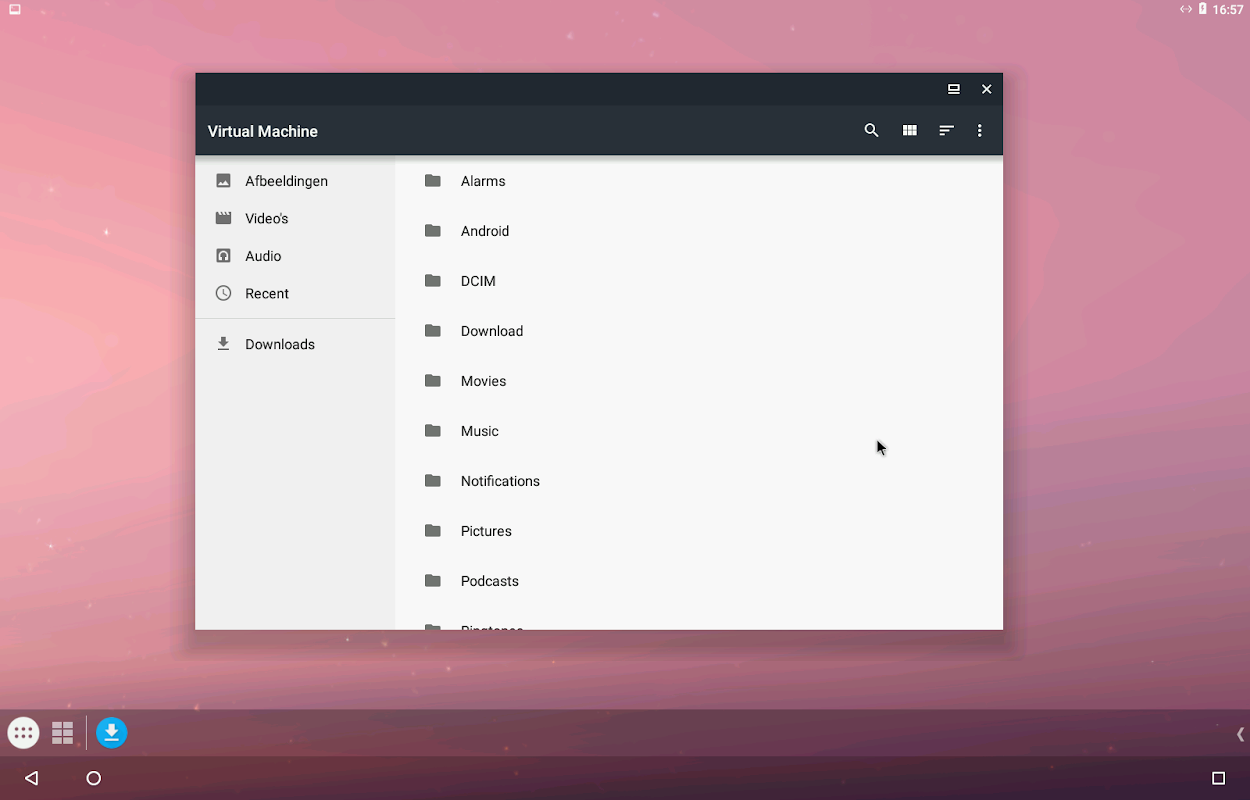Image resolution: width=1250 pixels, height=800 pixels.
Task: Select Audio using its headphone icon
Action: pyautogui.click(x=222, y=255)
